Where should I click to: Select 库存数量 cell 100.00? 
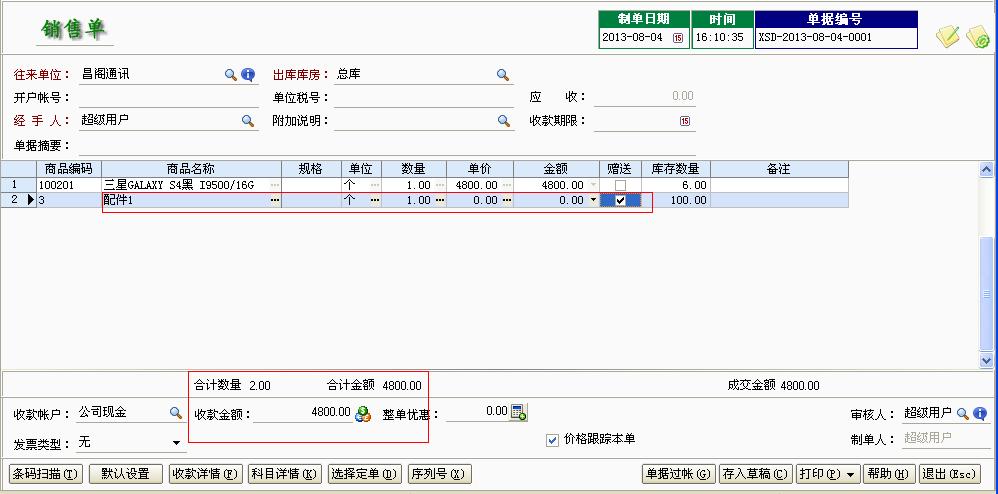[676, 200]
